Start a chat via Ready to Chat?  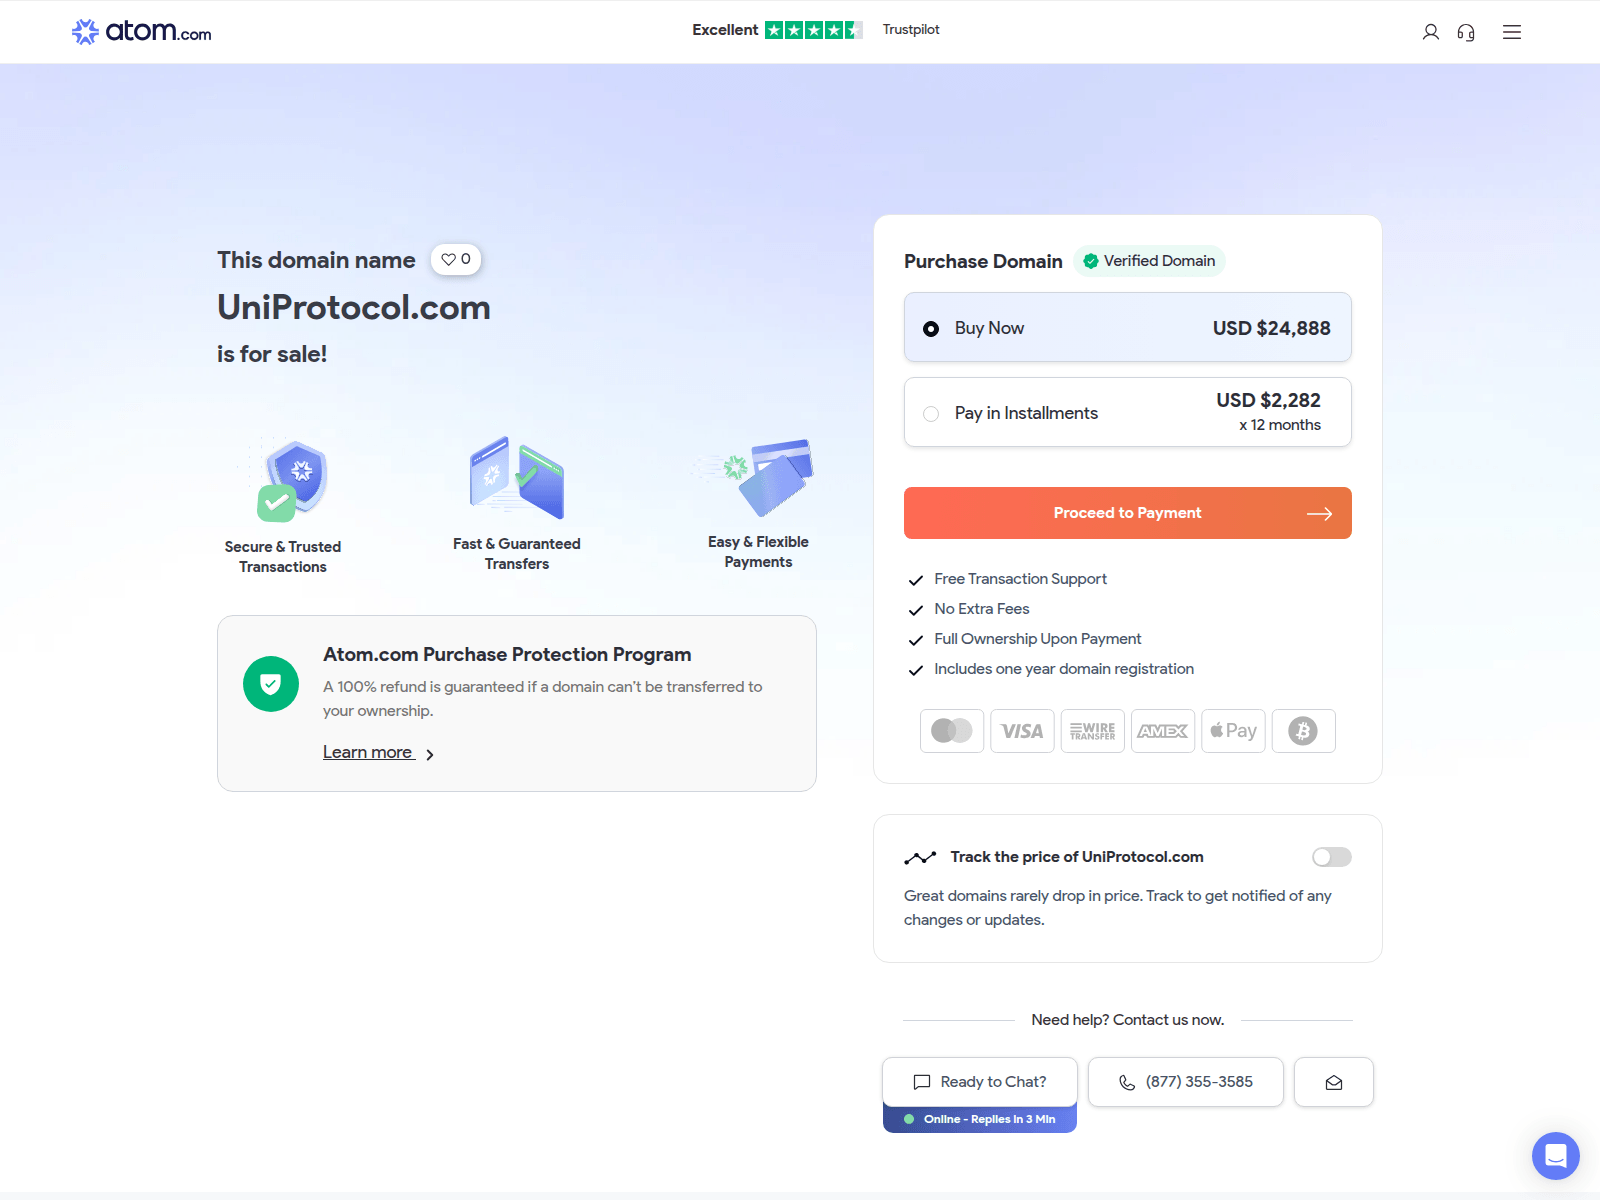click(979, 1082)
